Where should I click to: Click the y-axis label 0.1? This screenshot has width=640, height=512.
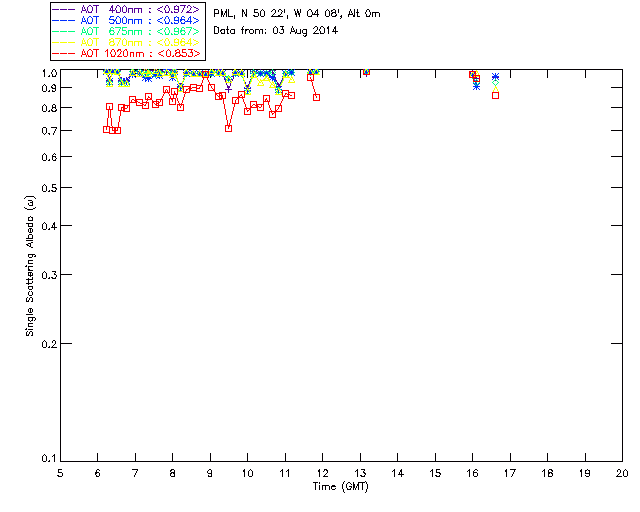point(49,459)
